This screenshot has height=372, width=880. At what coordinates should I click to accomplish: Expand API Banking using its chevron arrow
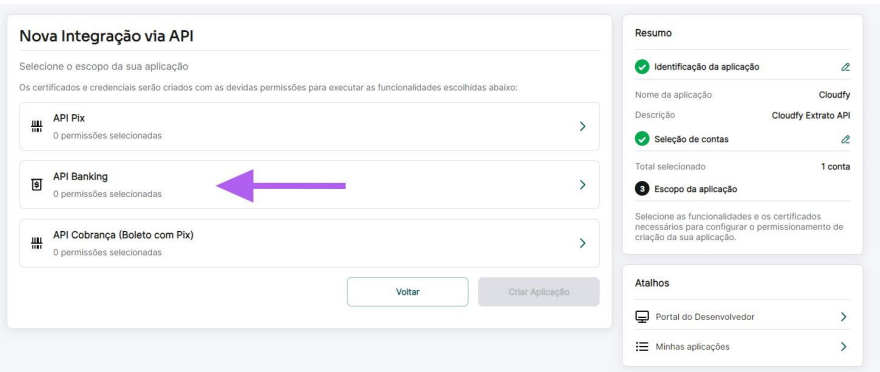[x=583, y=185]
